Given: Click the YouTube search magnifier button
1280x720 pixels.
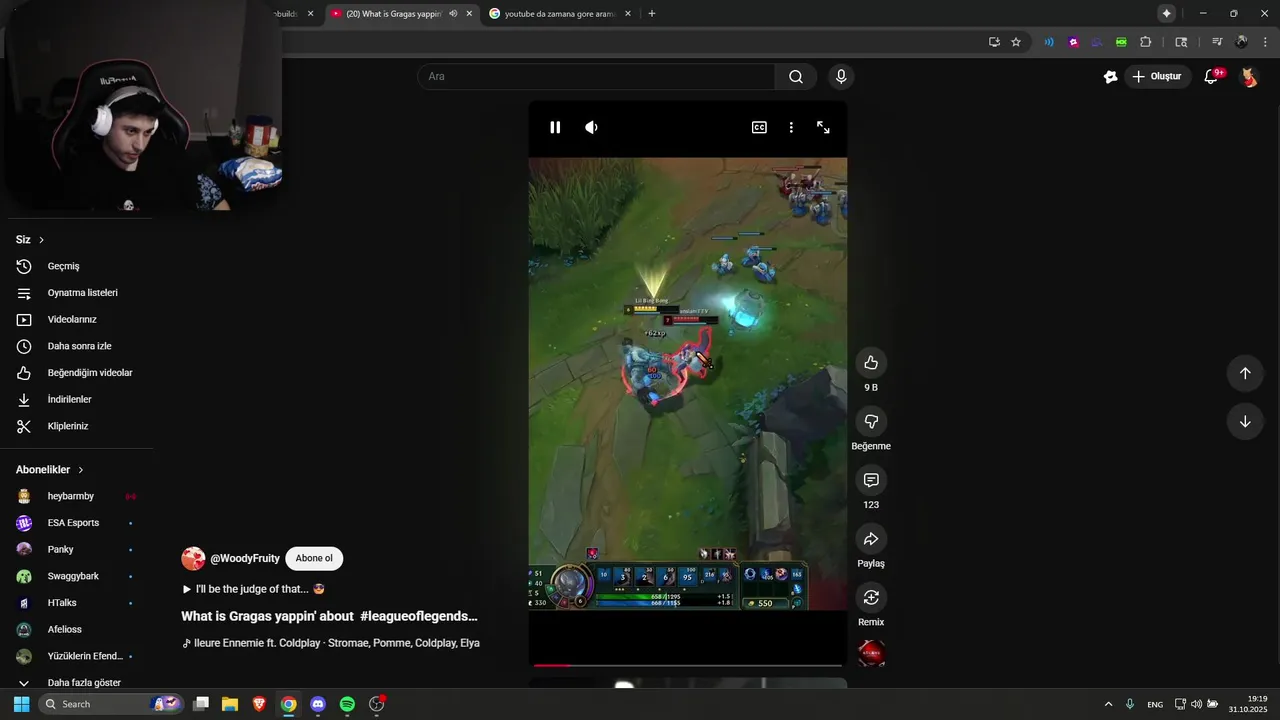Looking at the screenshot, I should pyautogui.click(x=796, y=77).
